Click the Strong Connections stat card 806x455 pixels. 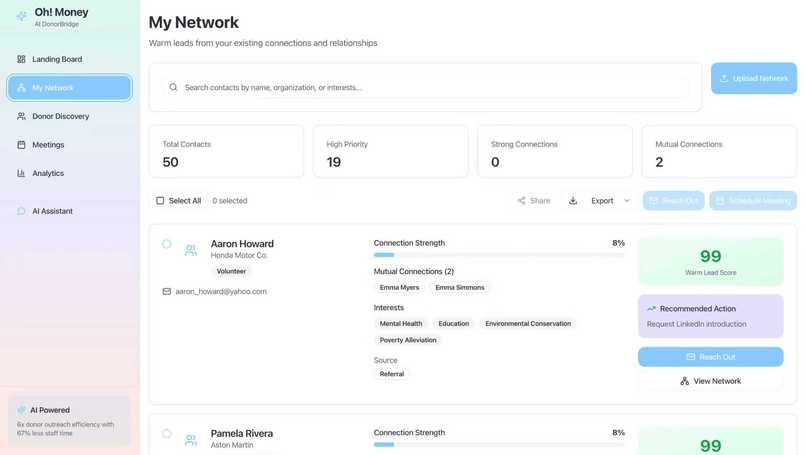point(555,152)
